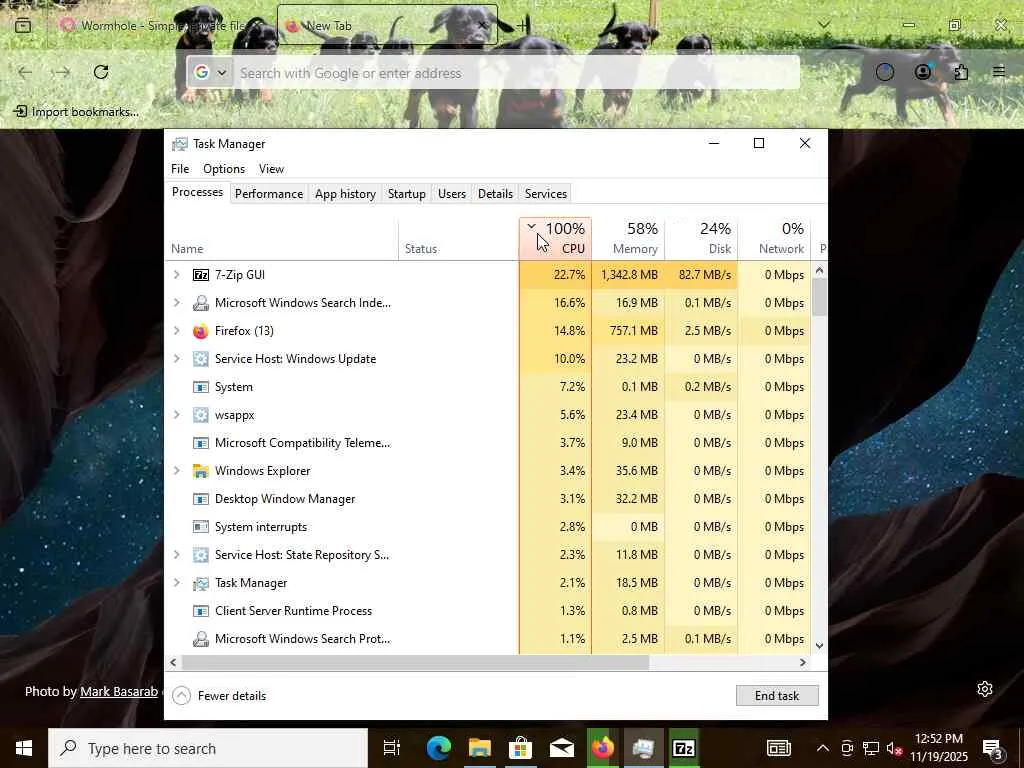Image resolution: width=1024 pixels, height=768 pixels.
Task: Click Windows taskbar search box
Action: pyautogui.click(x=208, y=748)
